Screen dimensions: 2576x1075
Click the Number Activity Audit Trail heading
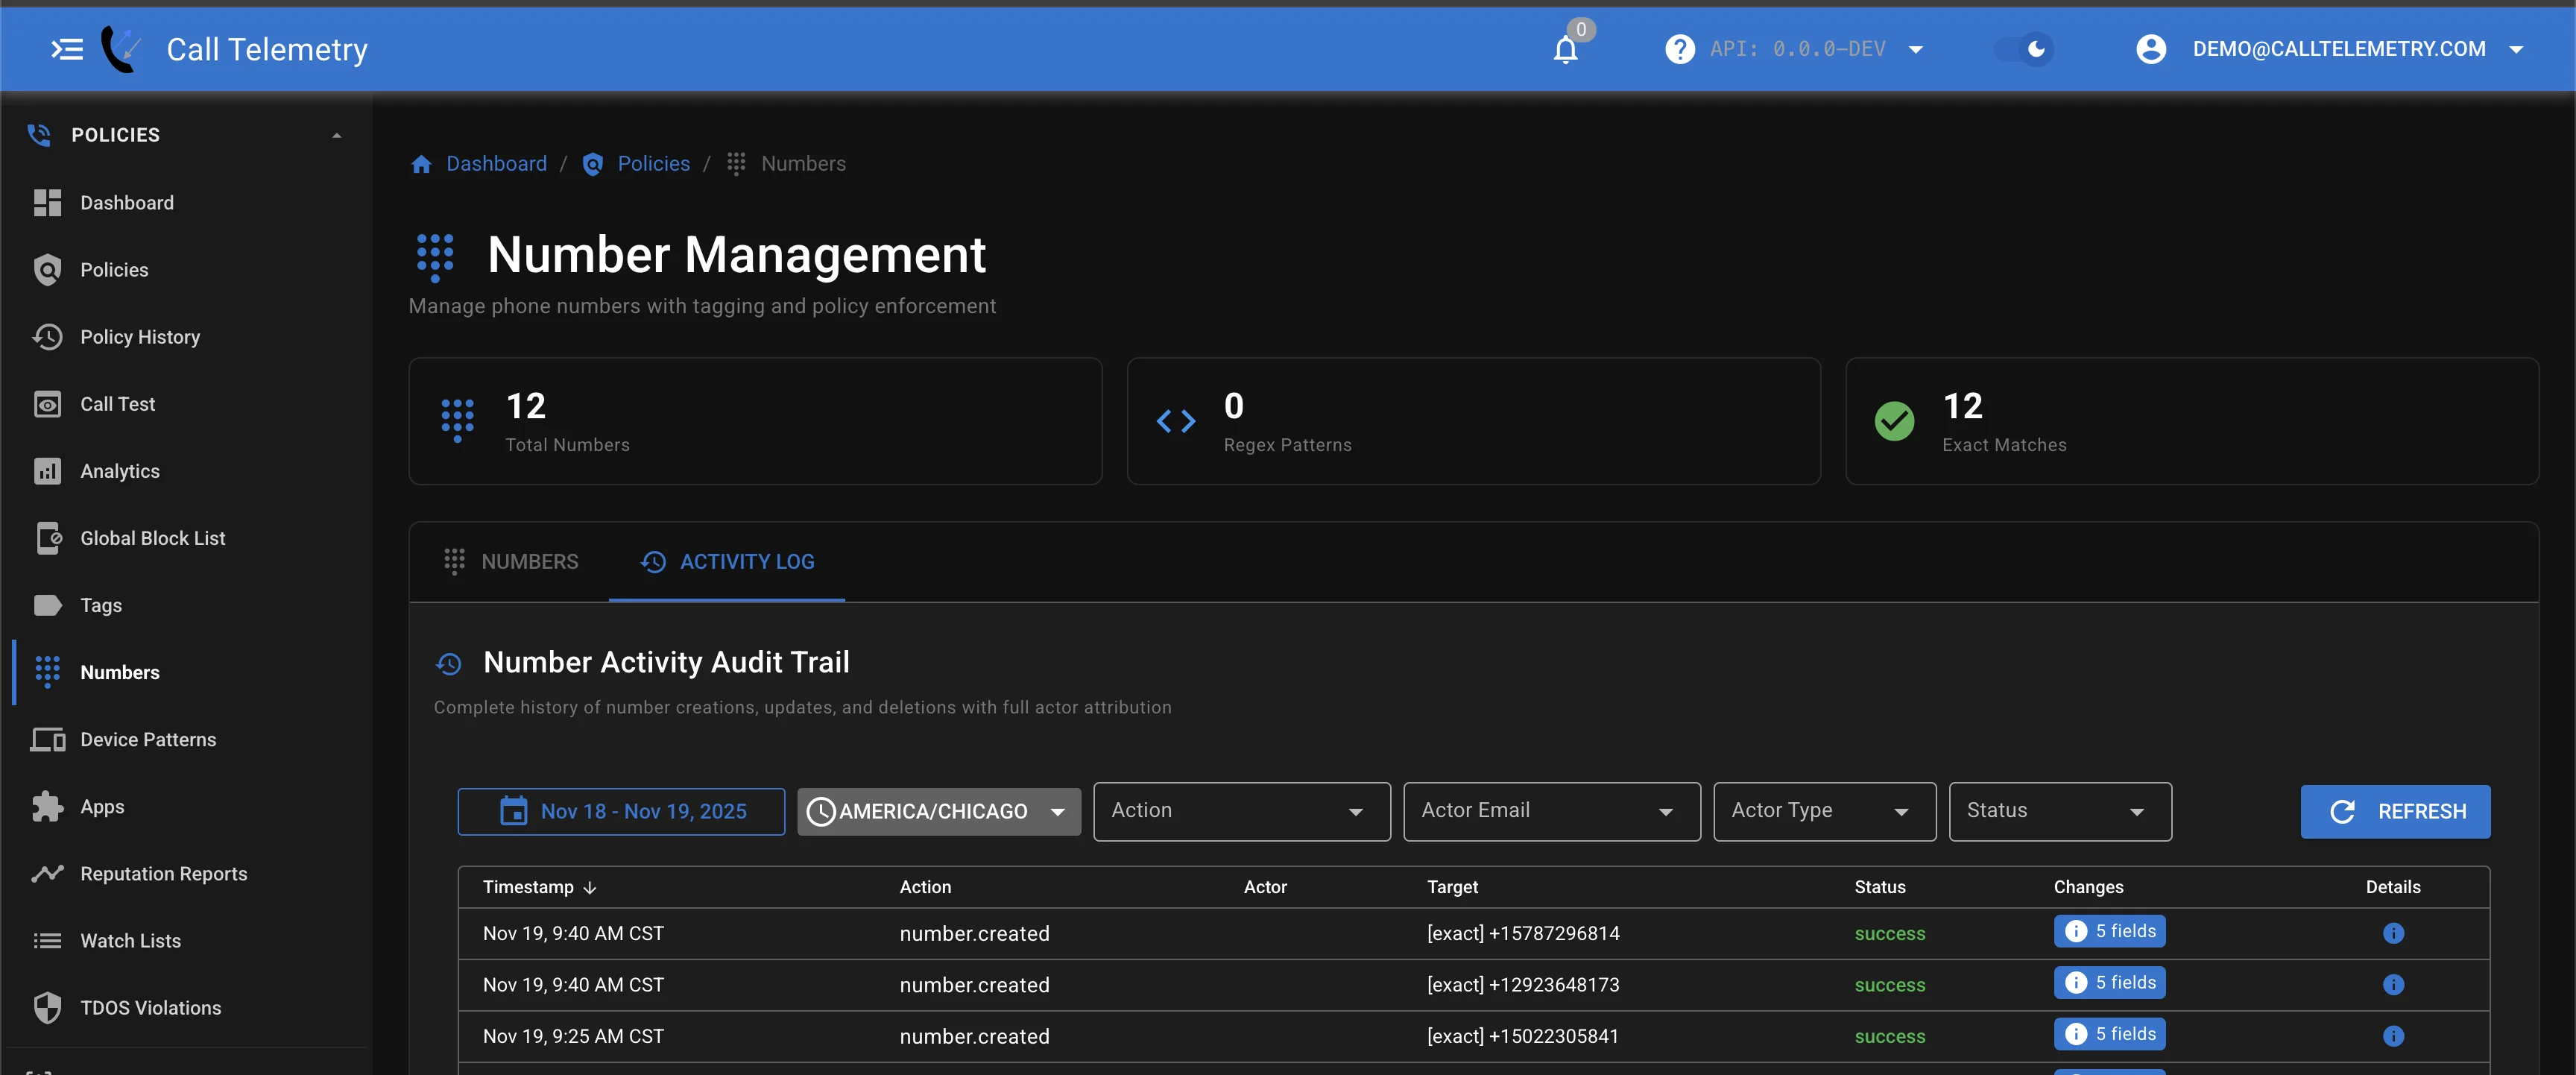666,662
